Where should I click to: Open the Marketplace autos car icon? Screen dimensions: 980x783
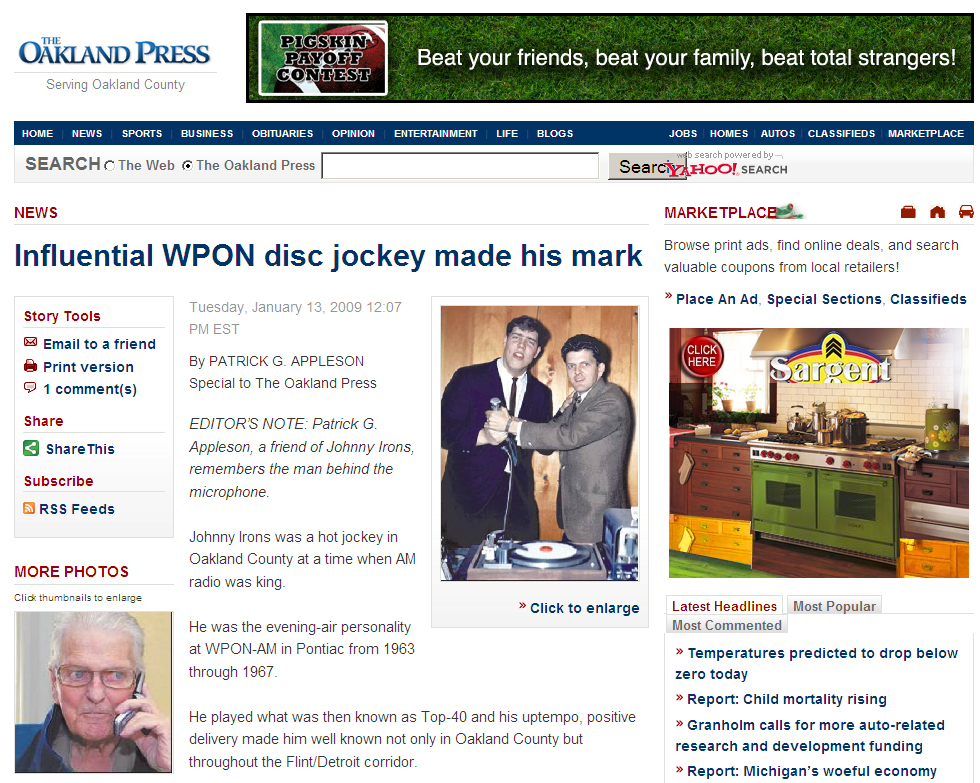pos(966,212)
